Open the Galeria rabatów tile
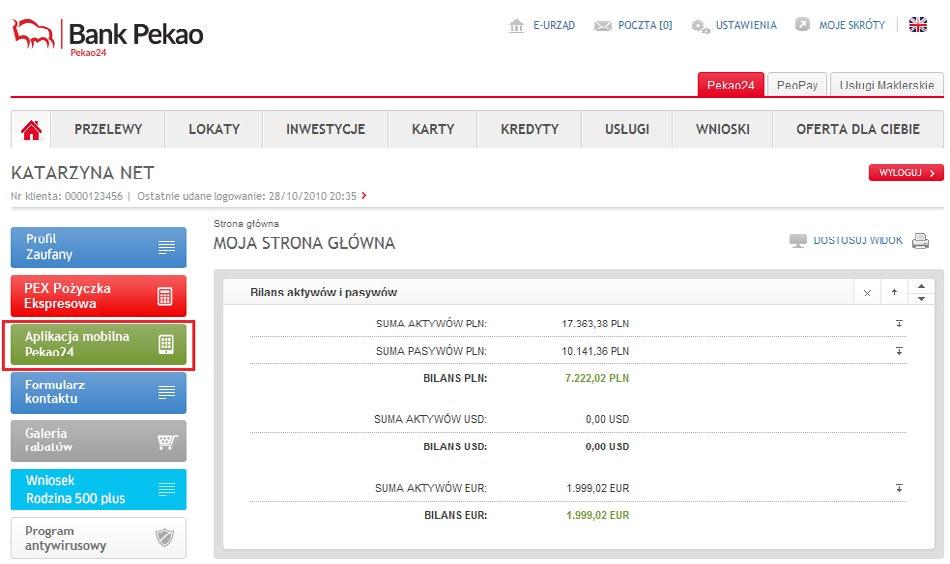 (x=98, y=441)
